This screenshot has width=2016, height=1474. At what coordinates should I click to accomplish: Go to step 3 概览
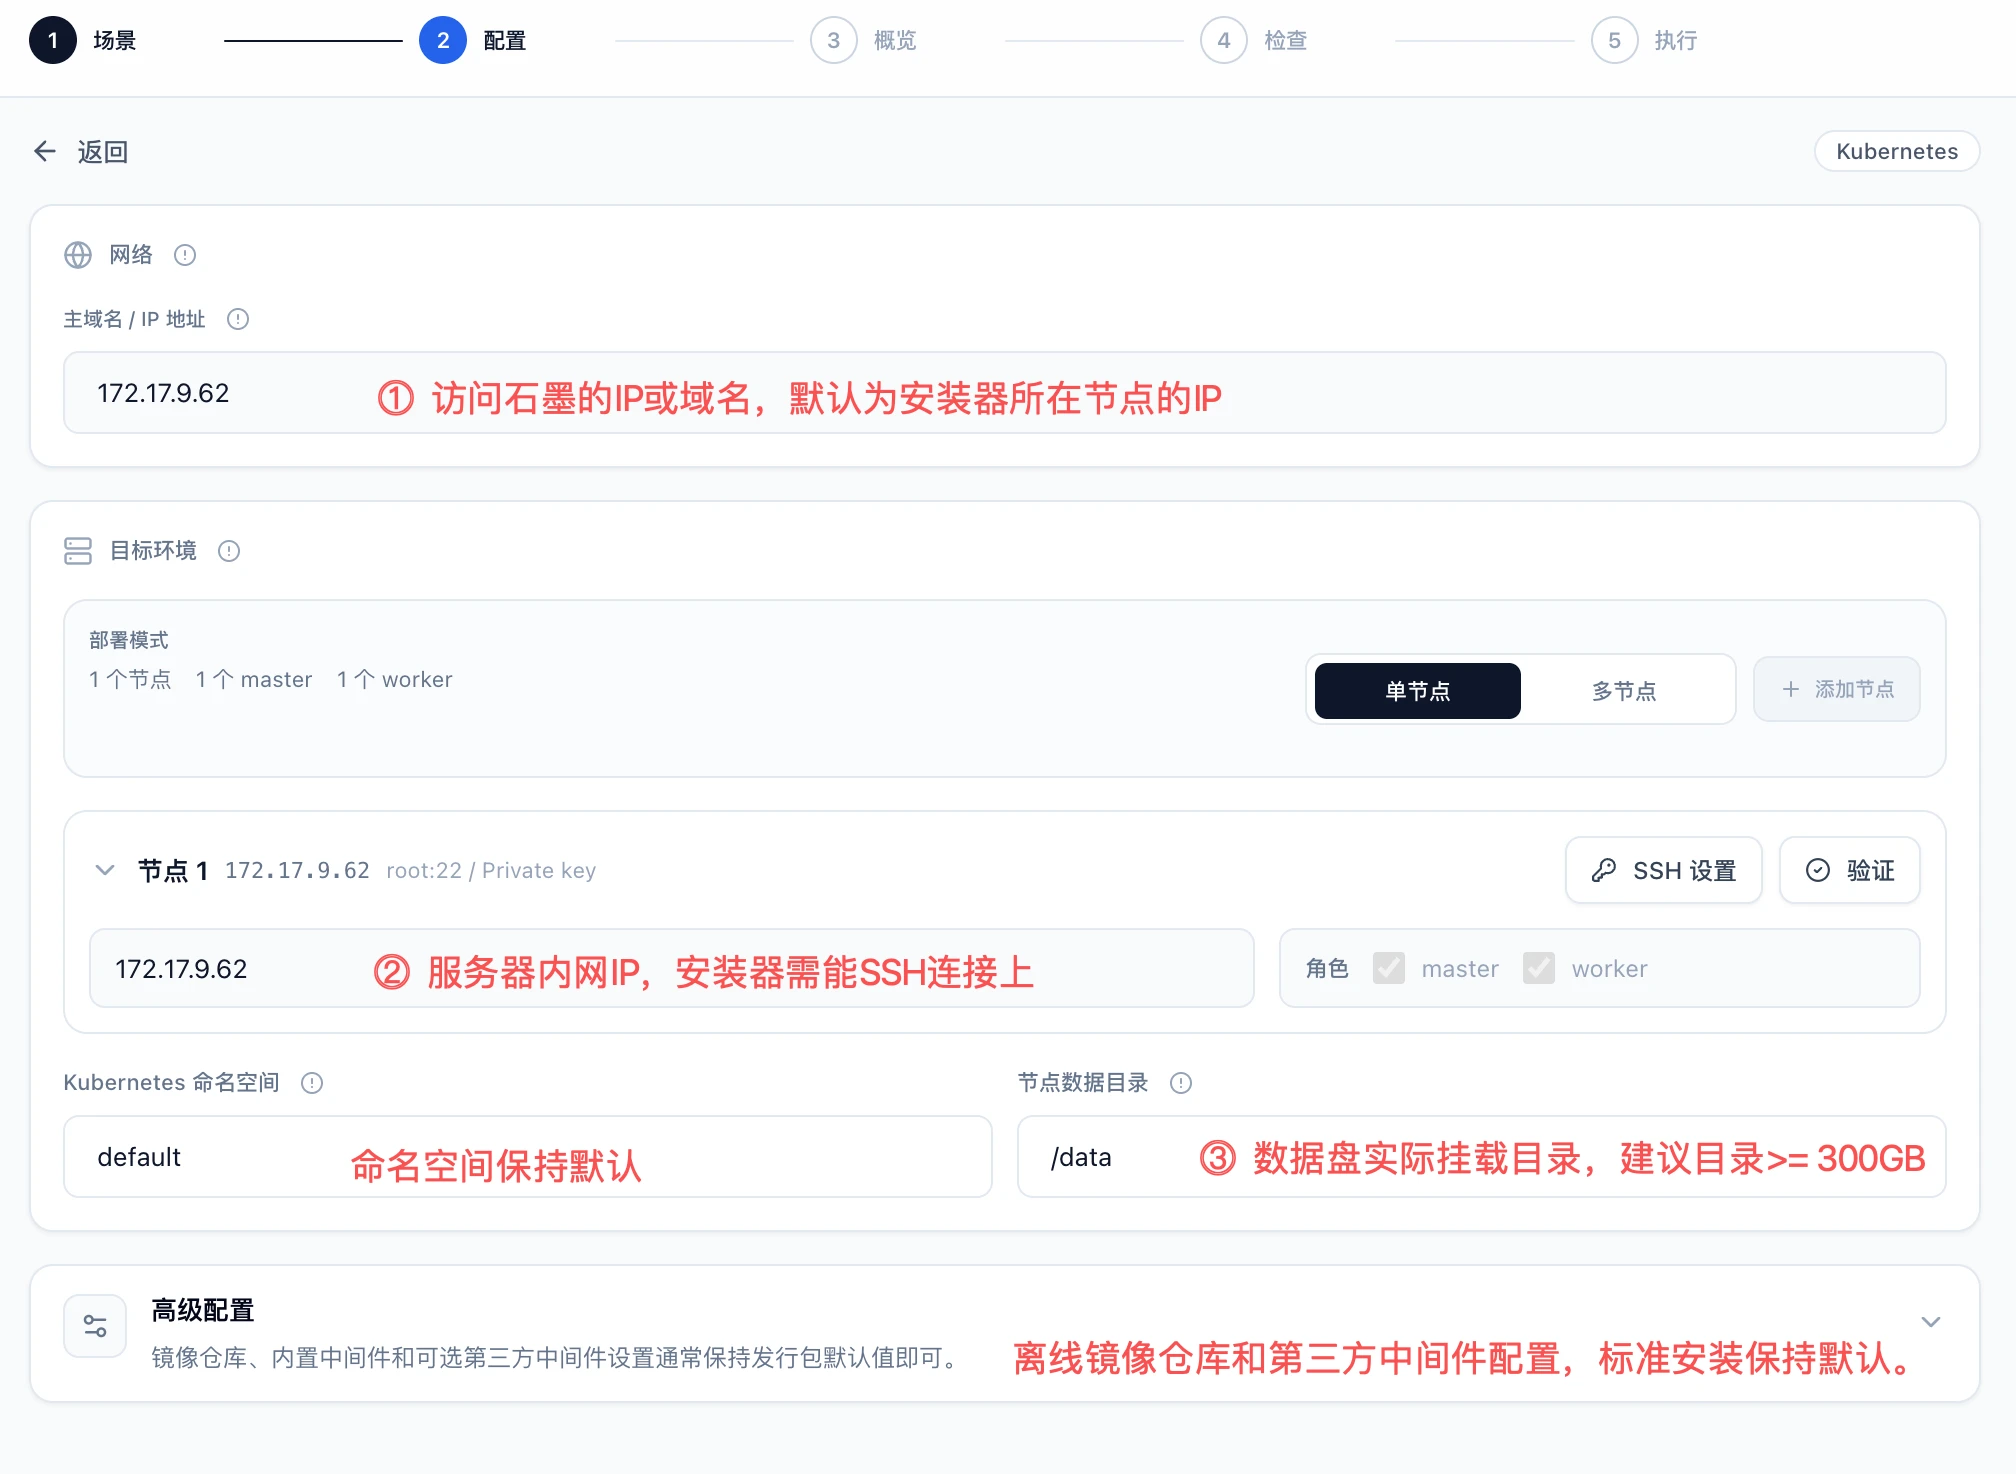[834, 40]
